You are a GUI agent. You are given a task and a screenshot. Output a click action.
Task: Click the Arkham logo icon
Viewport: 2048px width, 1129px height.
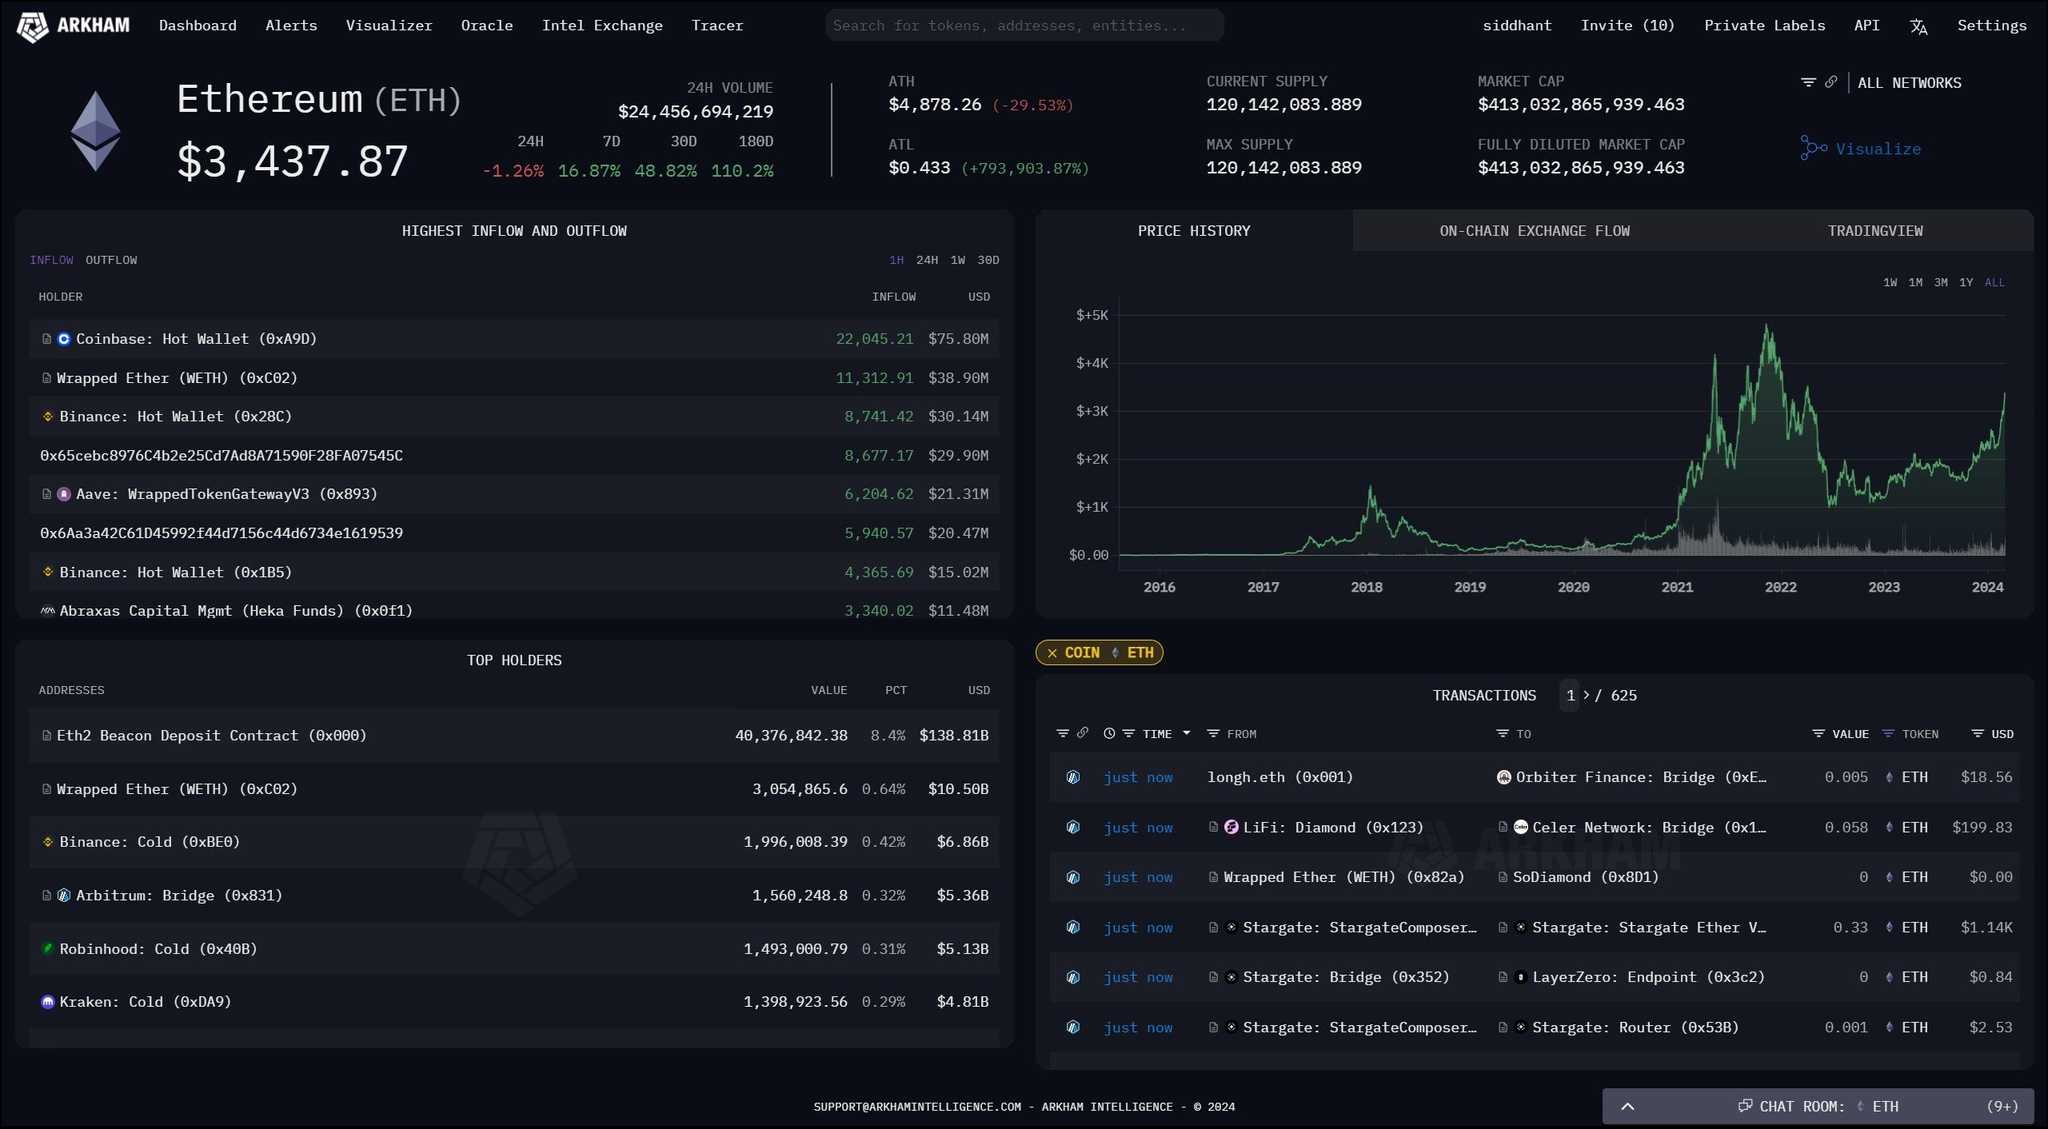(x=32, y=26)
